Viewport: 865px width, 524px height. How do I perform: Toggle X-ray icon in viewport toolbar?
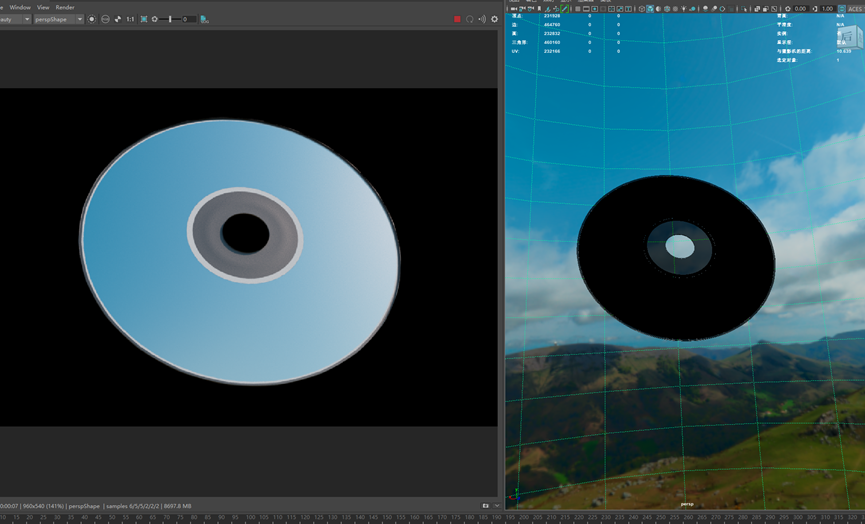tap(757, 9)
